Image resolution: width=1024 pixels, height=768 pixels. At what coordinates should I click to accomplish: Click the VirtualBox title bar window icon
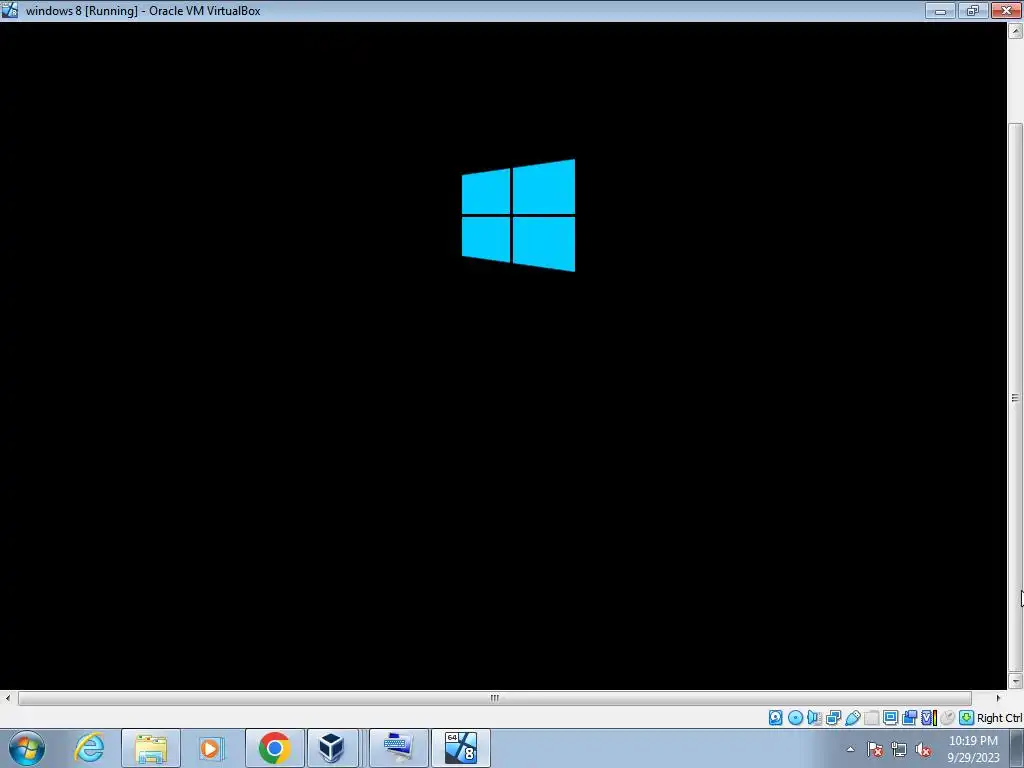pos(10,10)
